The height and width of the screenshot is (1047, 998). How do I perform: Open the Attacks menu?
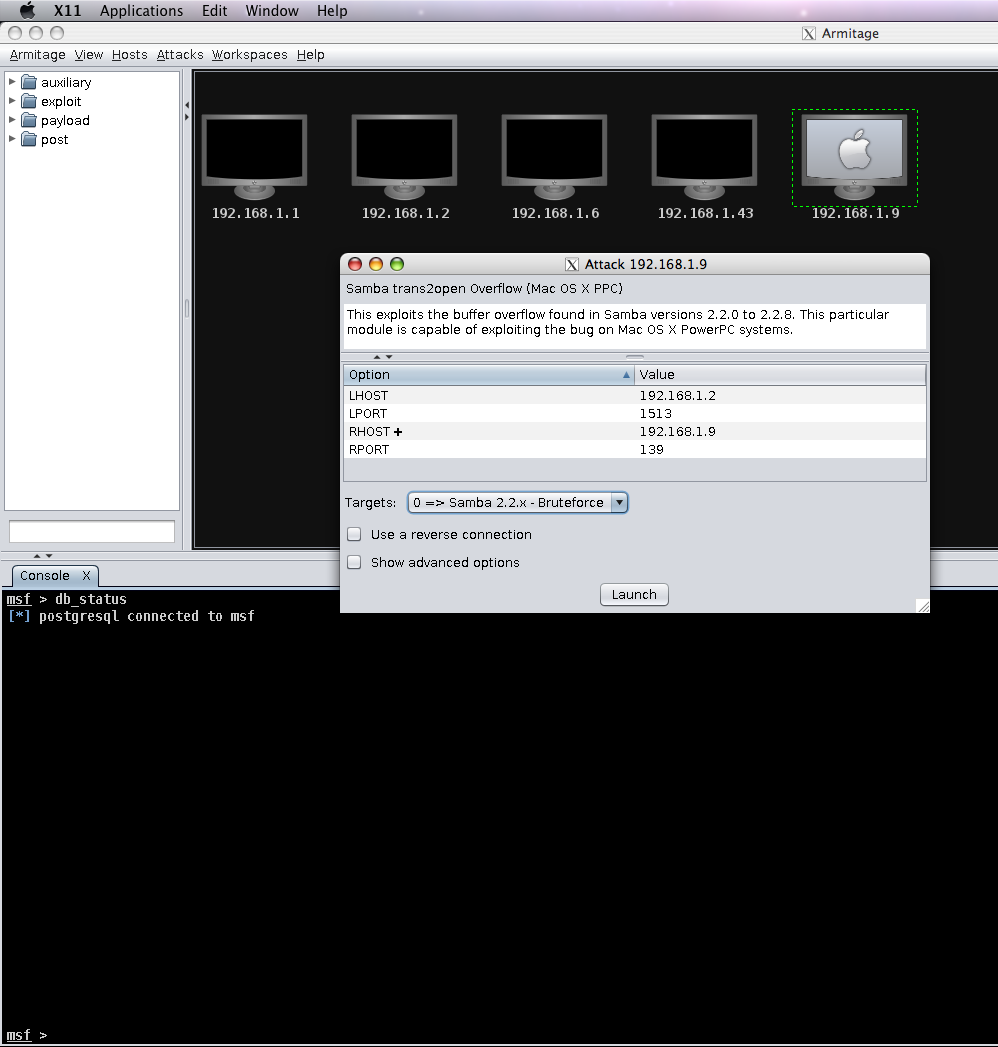coord(180,55)
